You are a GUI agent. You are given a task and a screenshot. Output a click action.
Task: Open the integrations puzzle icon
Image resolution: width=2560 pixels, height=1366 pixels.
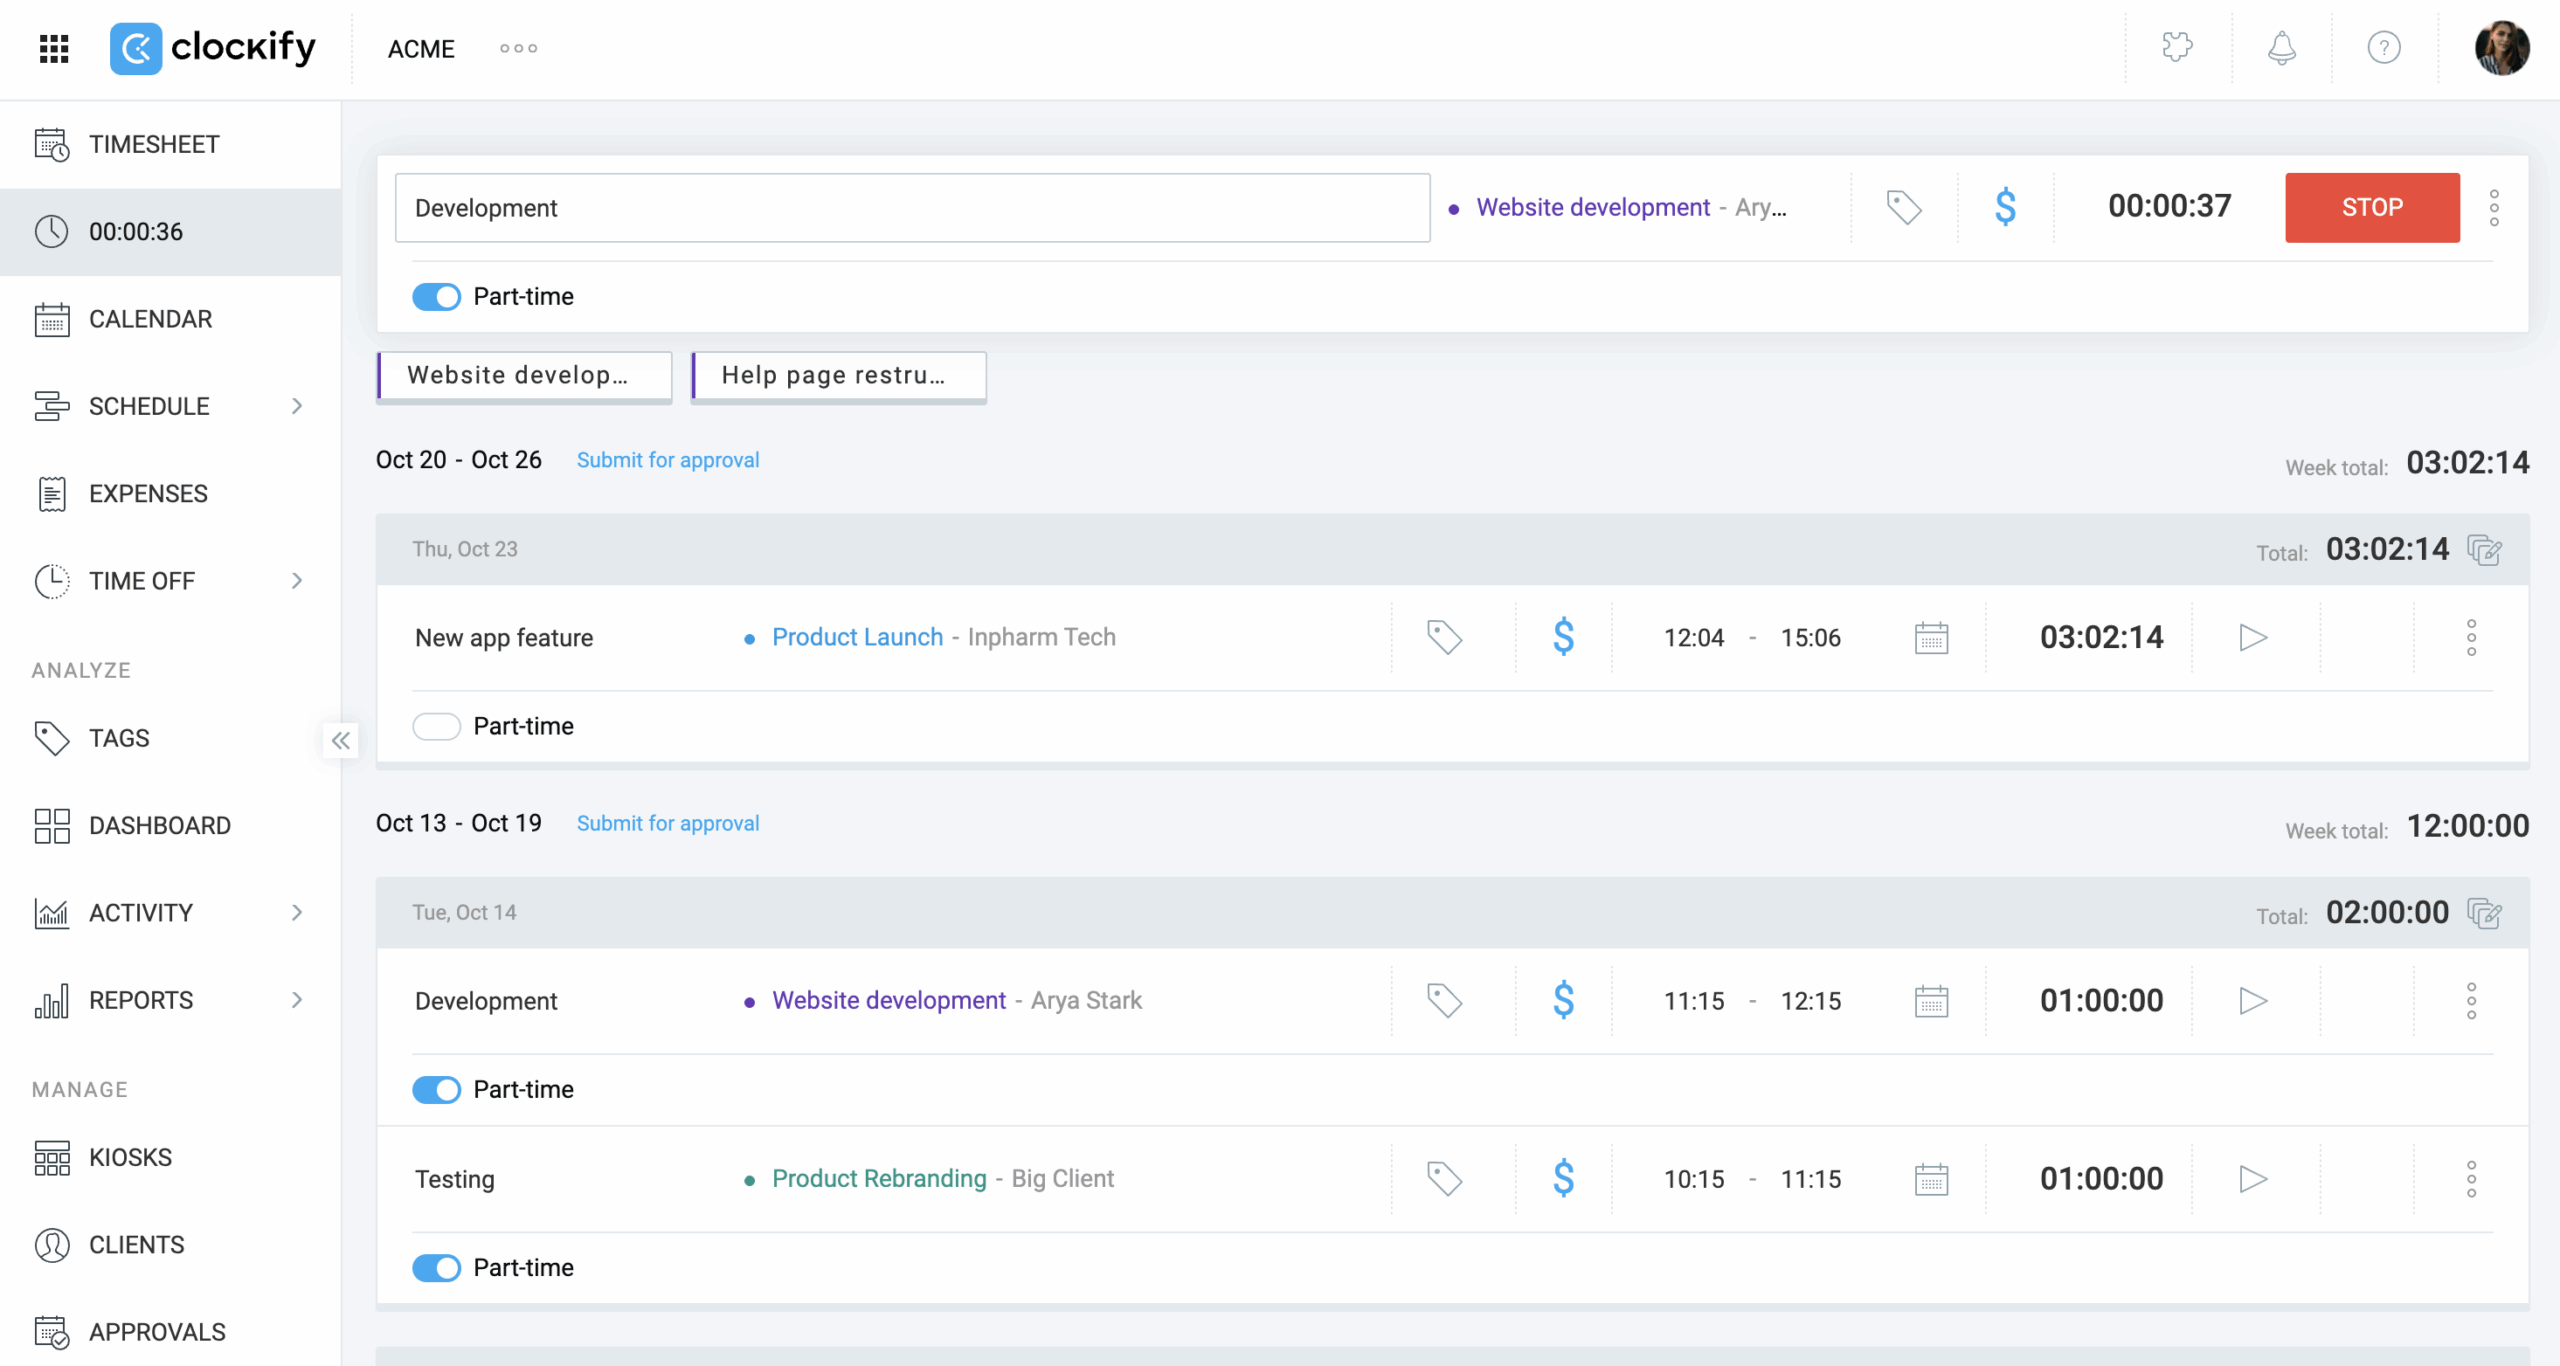[2177, 48]
